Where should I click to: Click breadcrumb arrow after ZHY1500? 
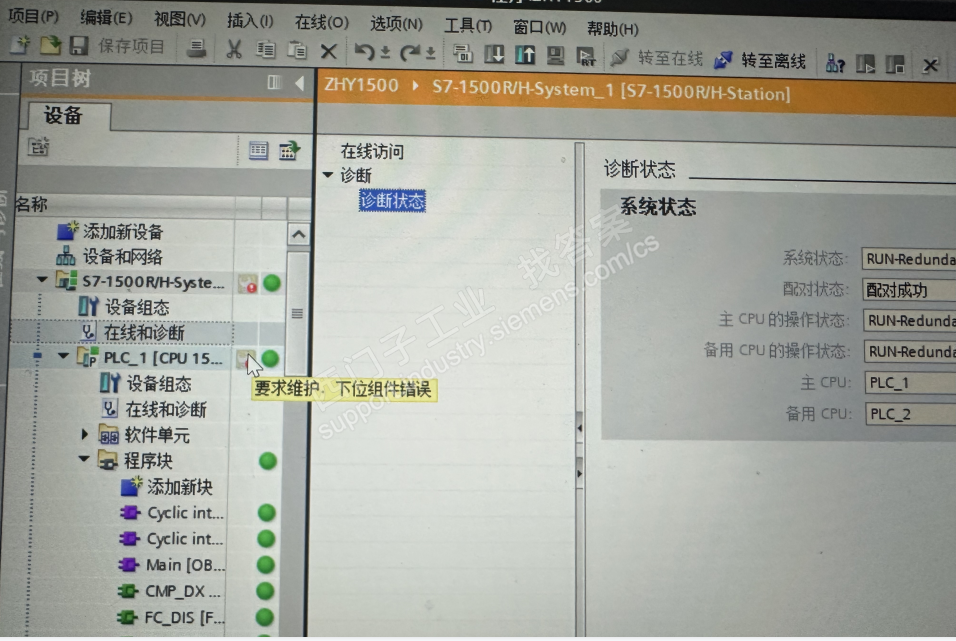[x=415, y=85]
